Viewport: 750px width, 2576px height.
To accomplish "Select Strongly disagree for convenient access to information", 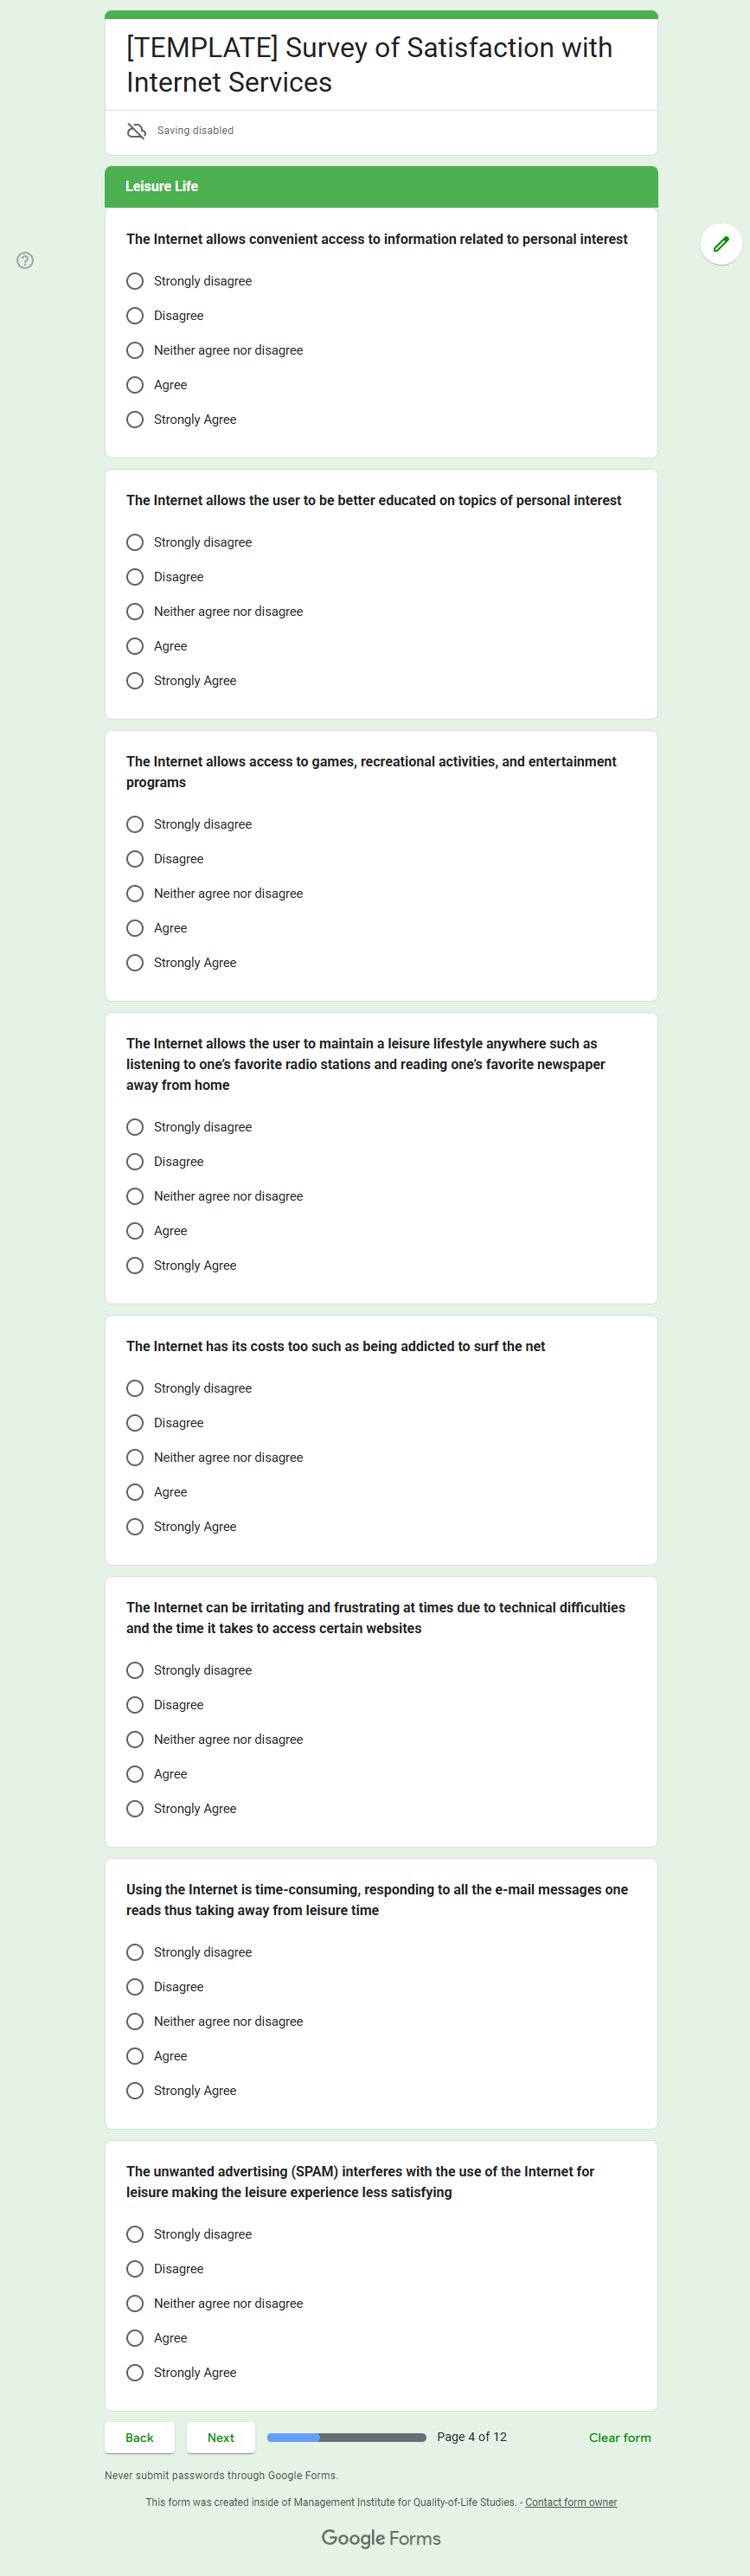I will click(135, 281).
